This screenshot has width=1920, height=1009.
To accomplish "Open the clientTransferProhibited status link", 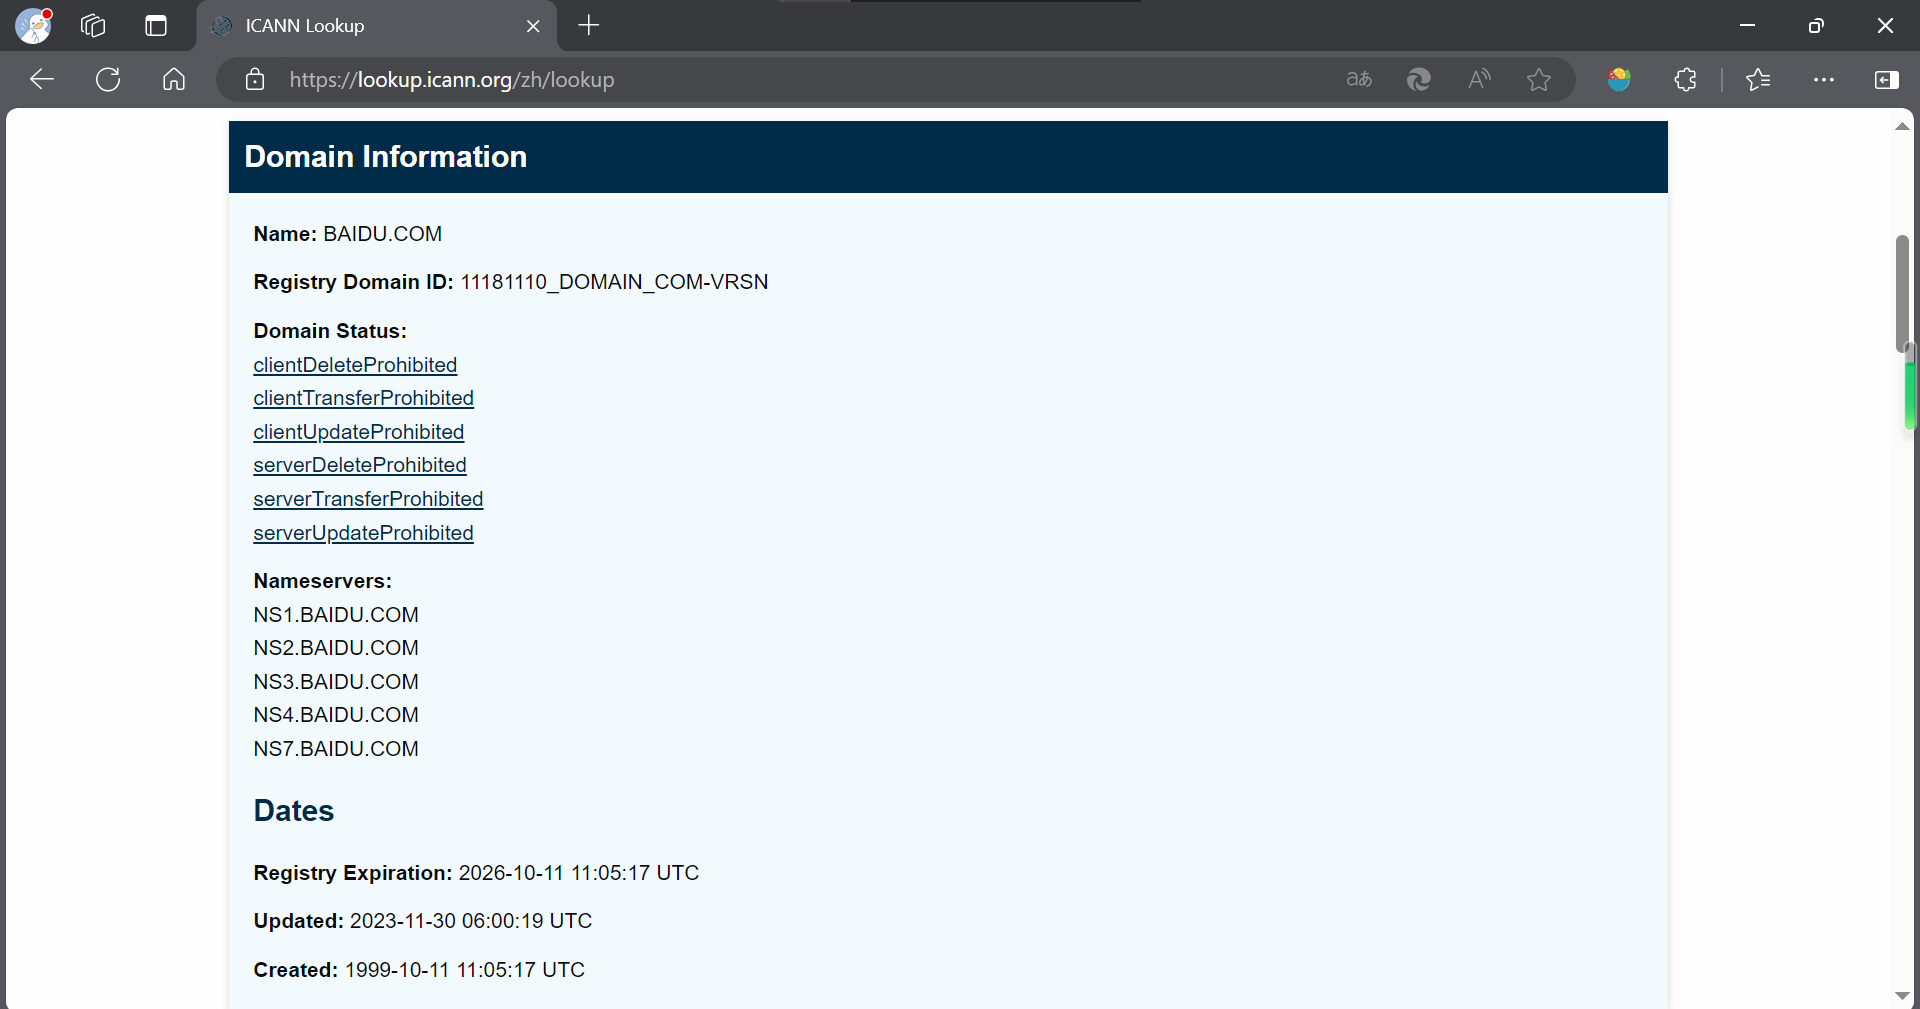I will tap(363, 398).
